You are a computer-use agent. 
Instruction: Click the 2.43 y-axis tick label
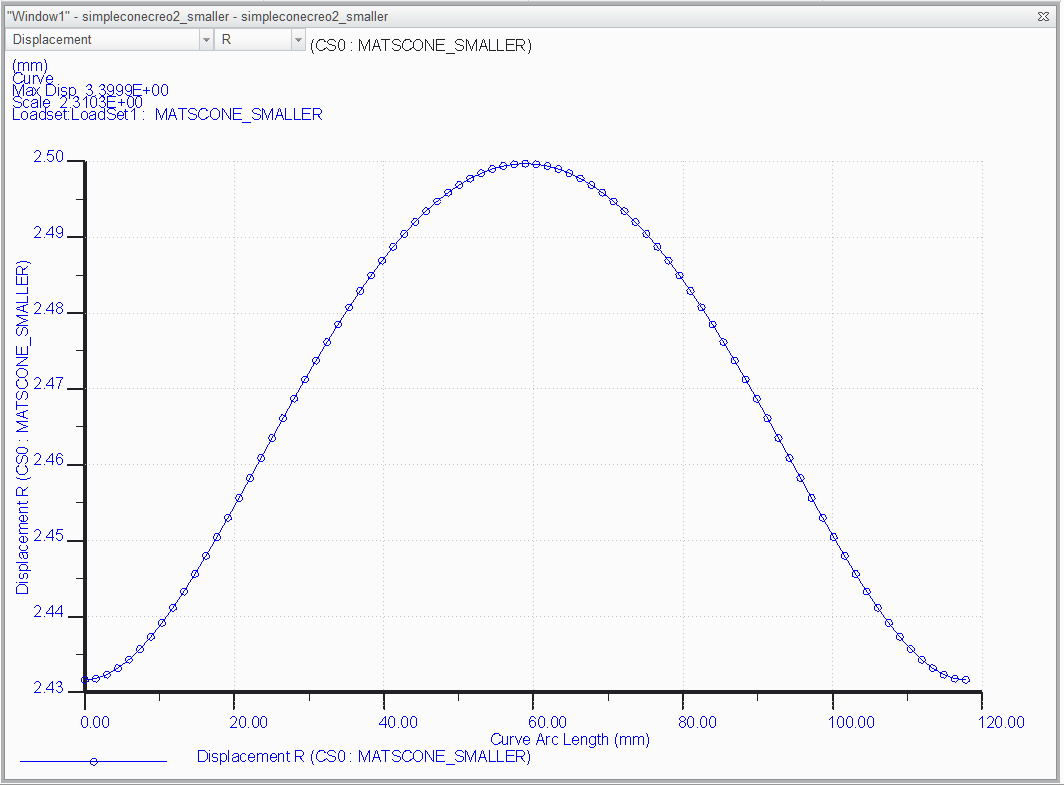[48, 688]
